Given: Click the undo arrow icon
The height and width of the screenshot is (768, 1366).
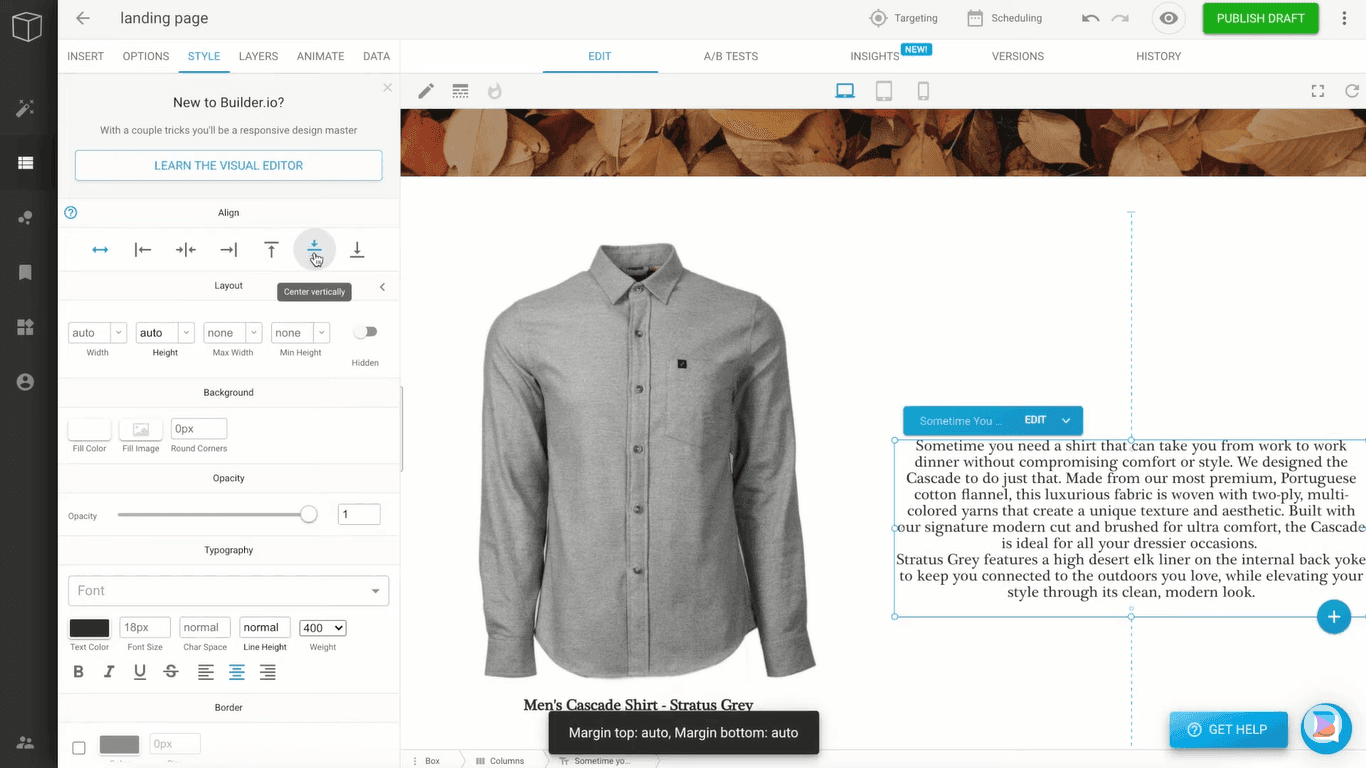Looking at the screenshot, I should (1091, 18).
